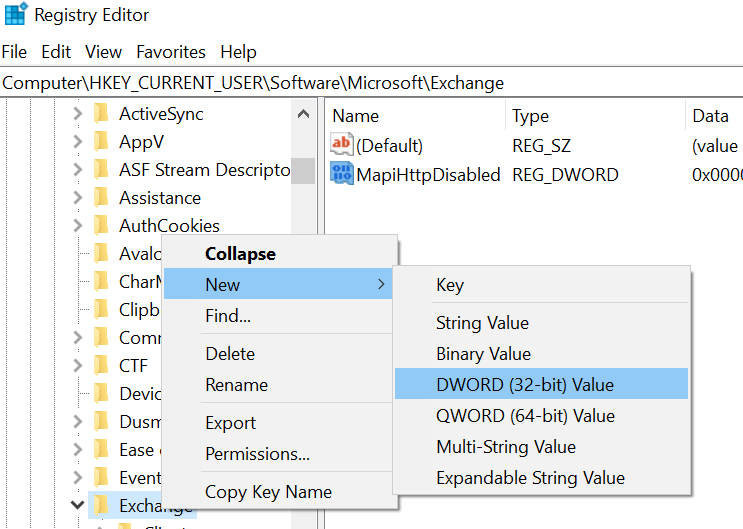Screen dimensions: 743x529
Task: Open the File menu
Action: [14, 52]
